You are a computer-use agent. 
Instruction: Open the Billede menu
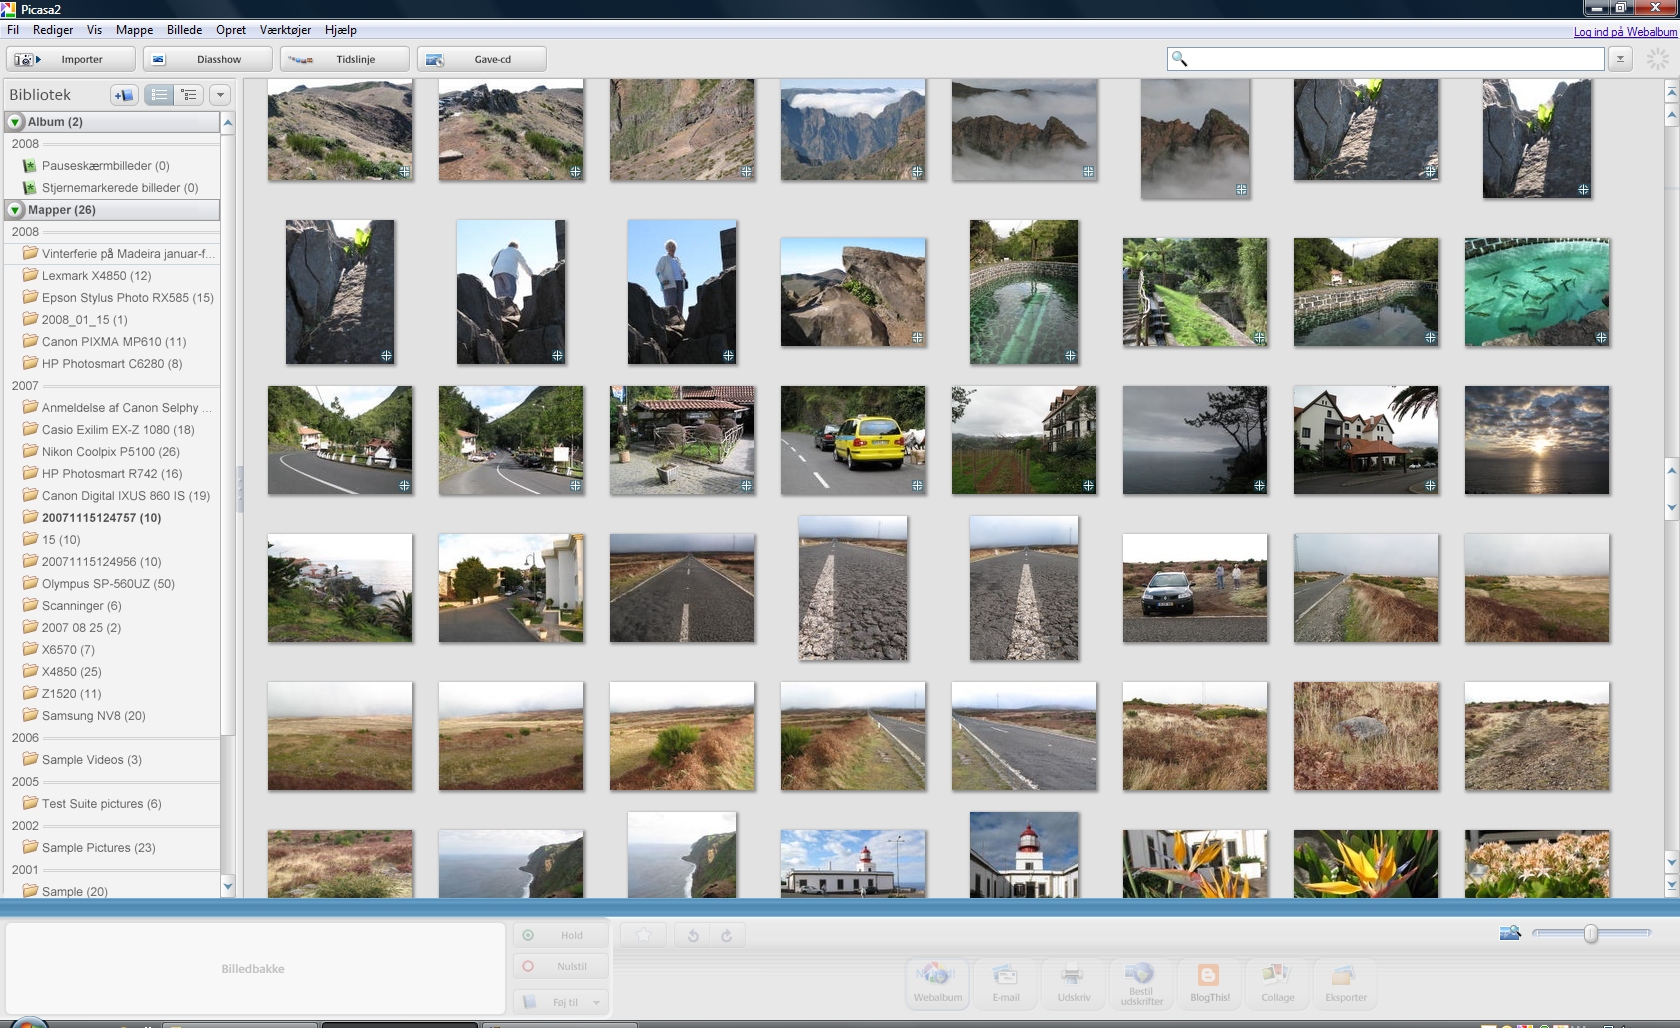click(184, 30)
